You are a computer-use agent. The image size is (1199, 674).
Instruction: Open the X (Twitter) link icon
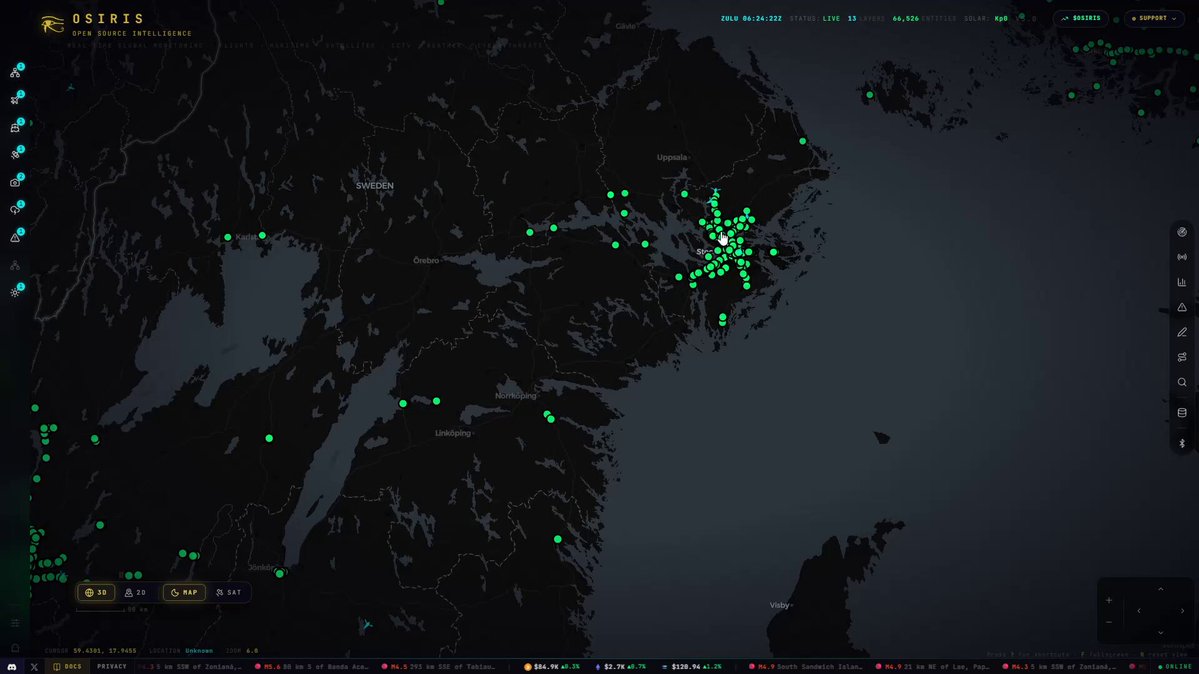coord(34,667)
